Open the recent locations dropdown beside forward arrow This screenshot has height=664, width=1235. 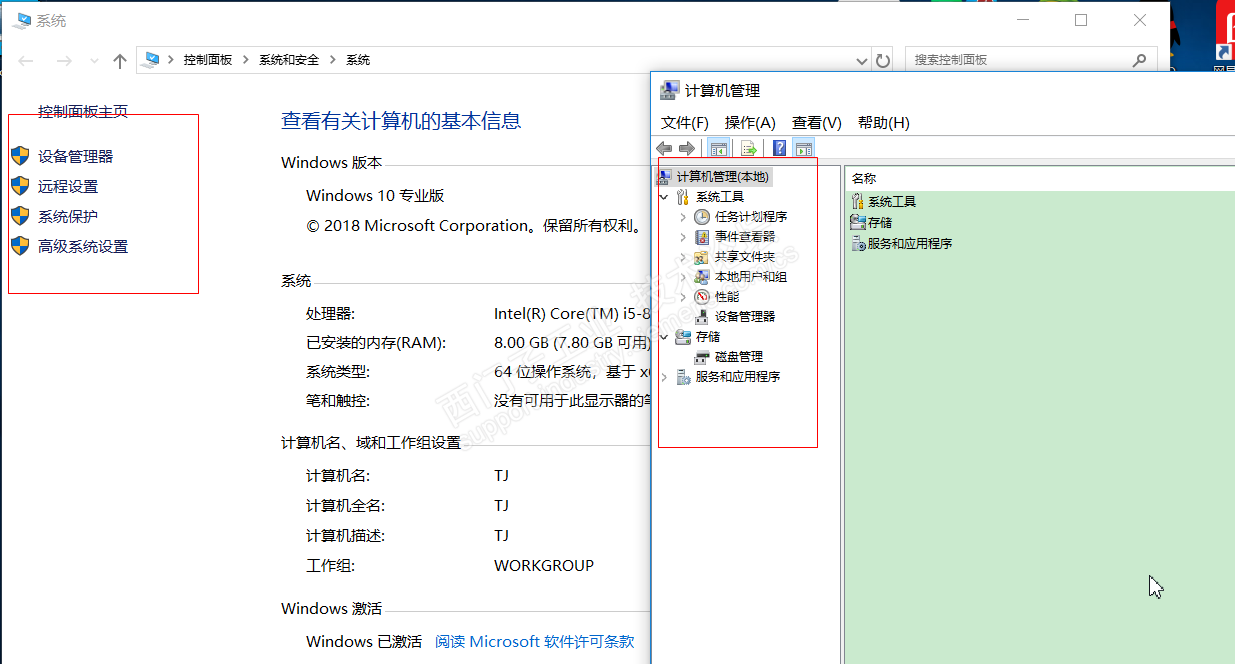coord(94,61)
